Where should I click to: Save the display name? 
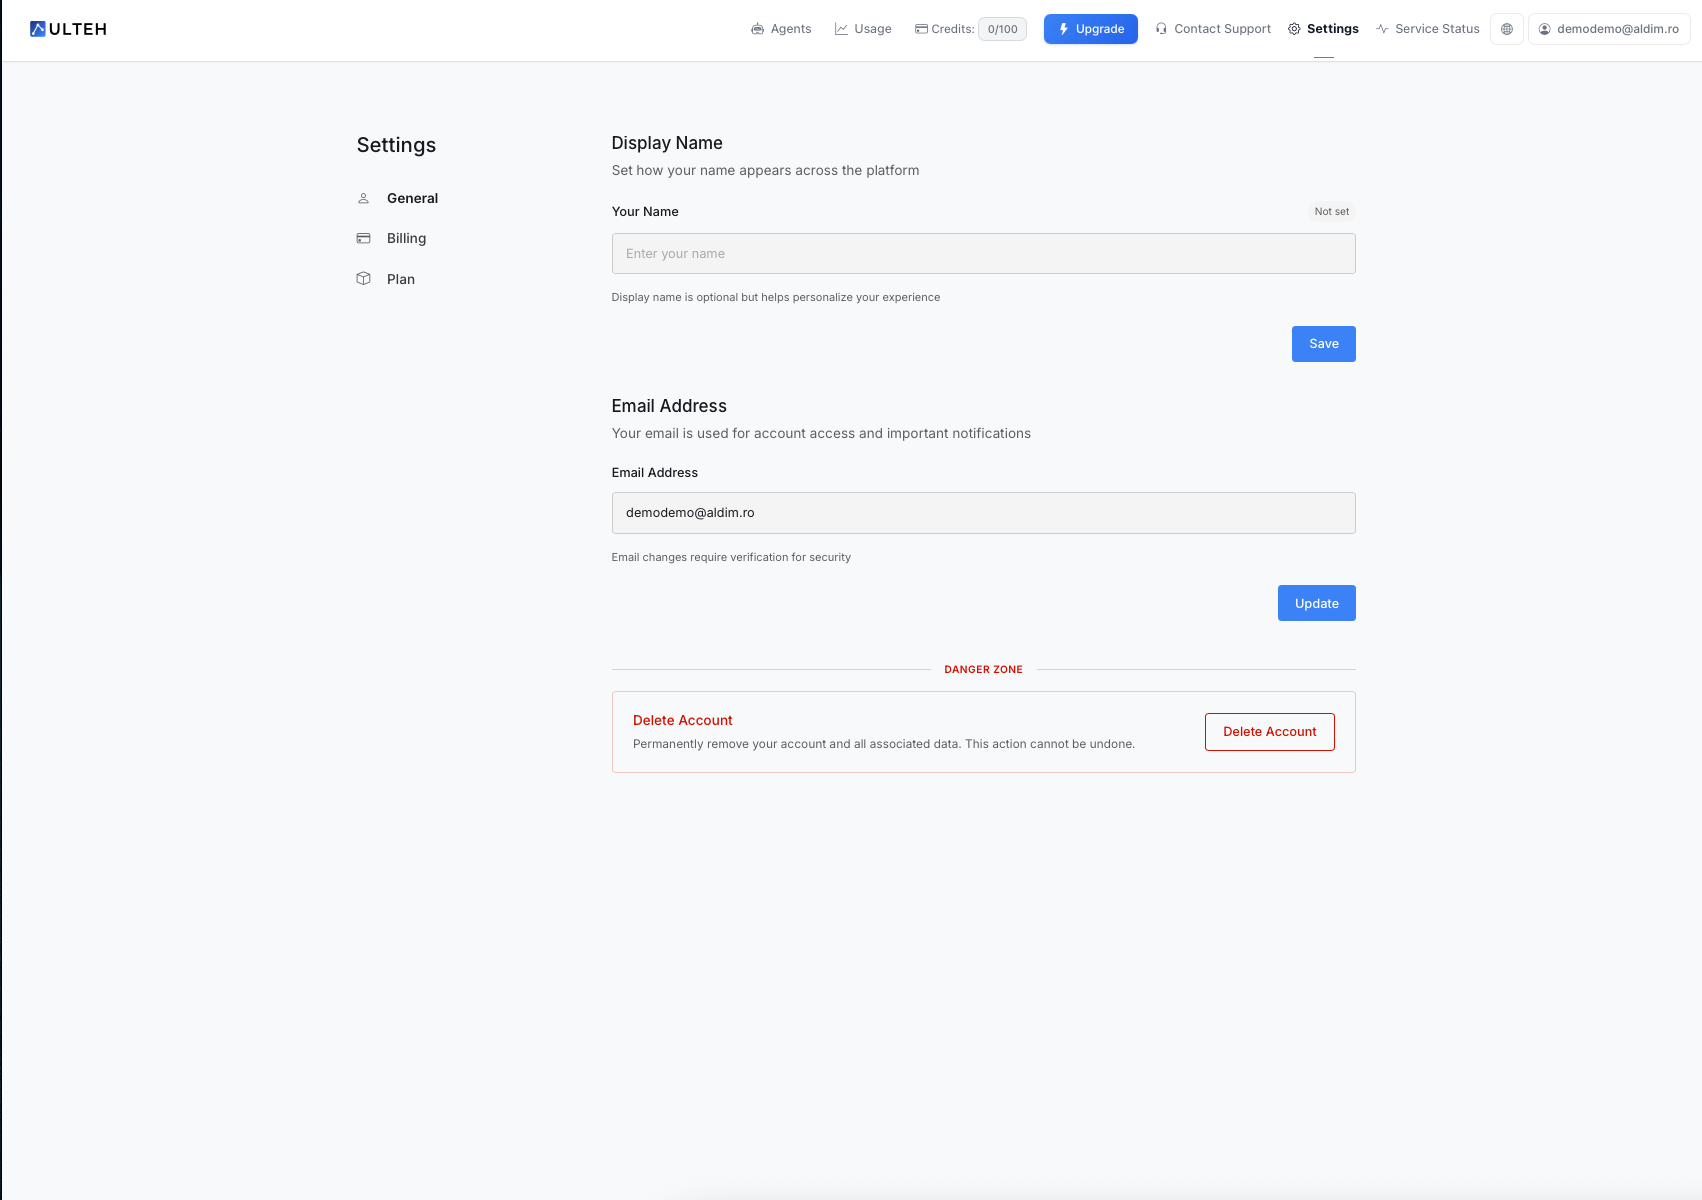(x=1323, y=343)
